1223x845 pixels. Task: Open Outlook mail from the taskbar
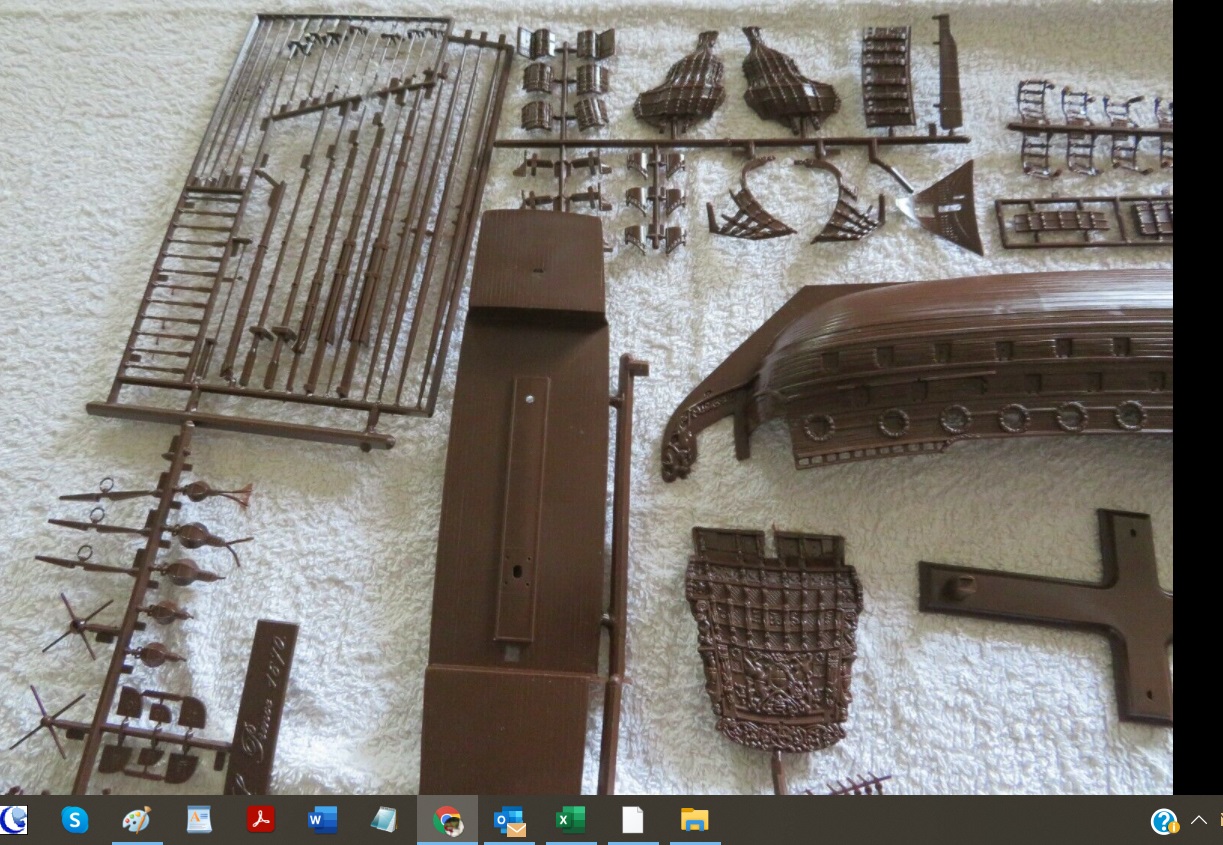pyautogui.click(x=510, y=820)
